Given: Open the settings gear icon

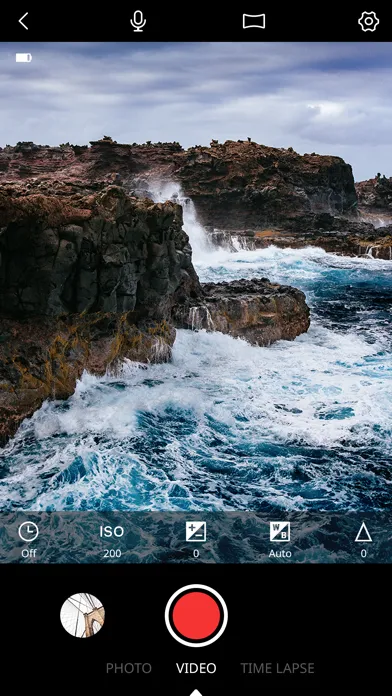Looking at the screenshot, I should click(x=368, y=21).
